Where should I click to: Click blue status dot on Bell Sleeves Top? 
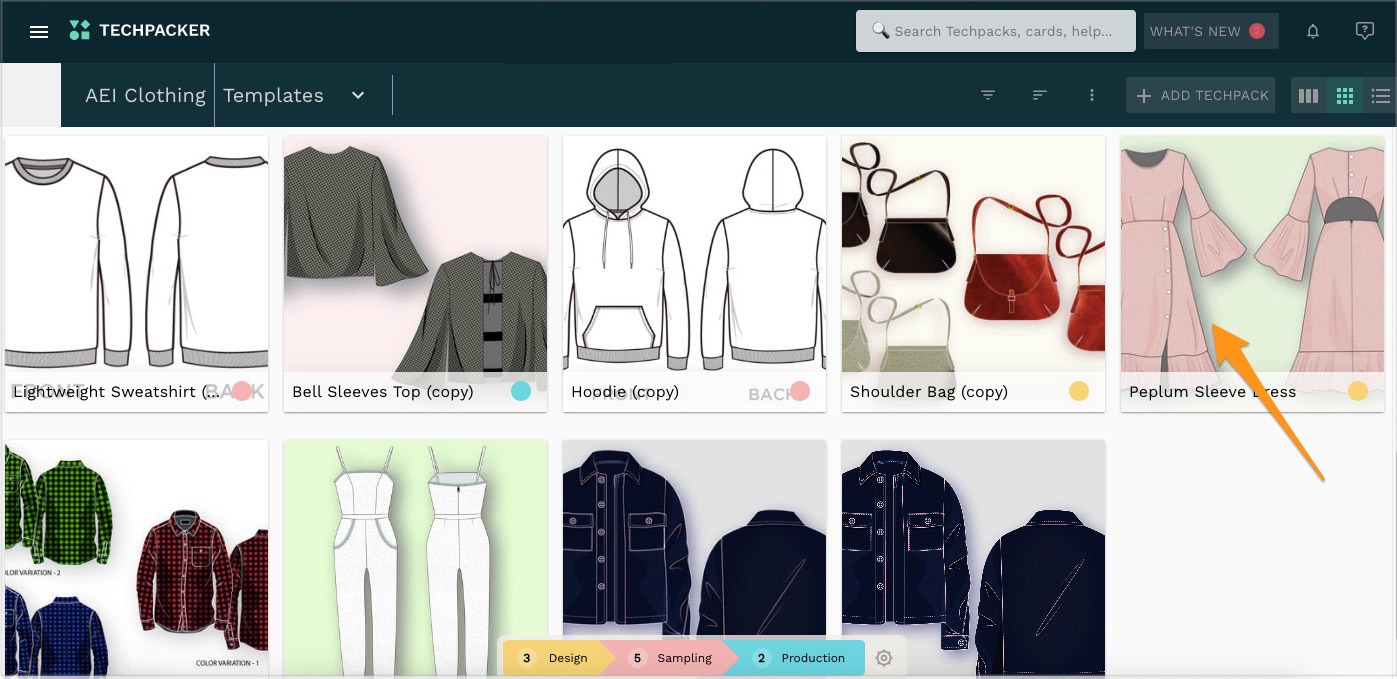click(x=521, y=391)
